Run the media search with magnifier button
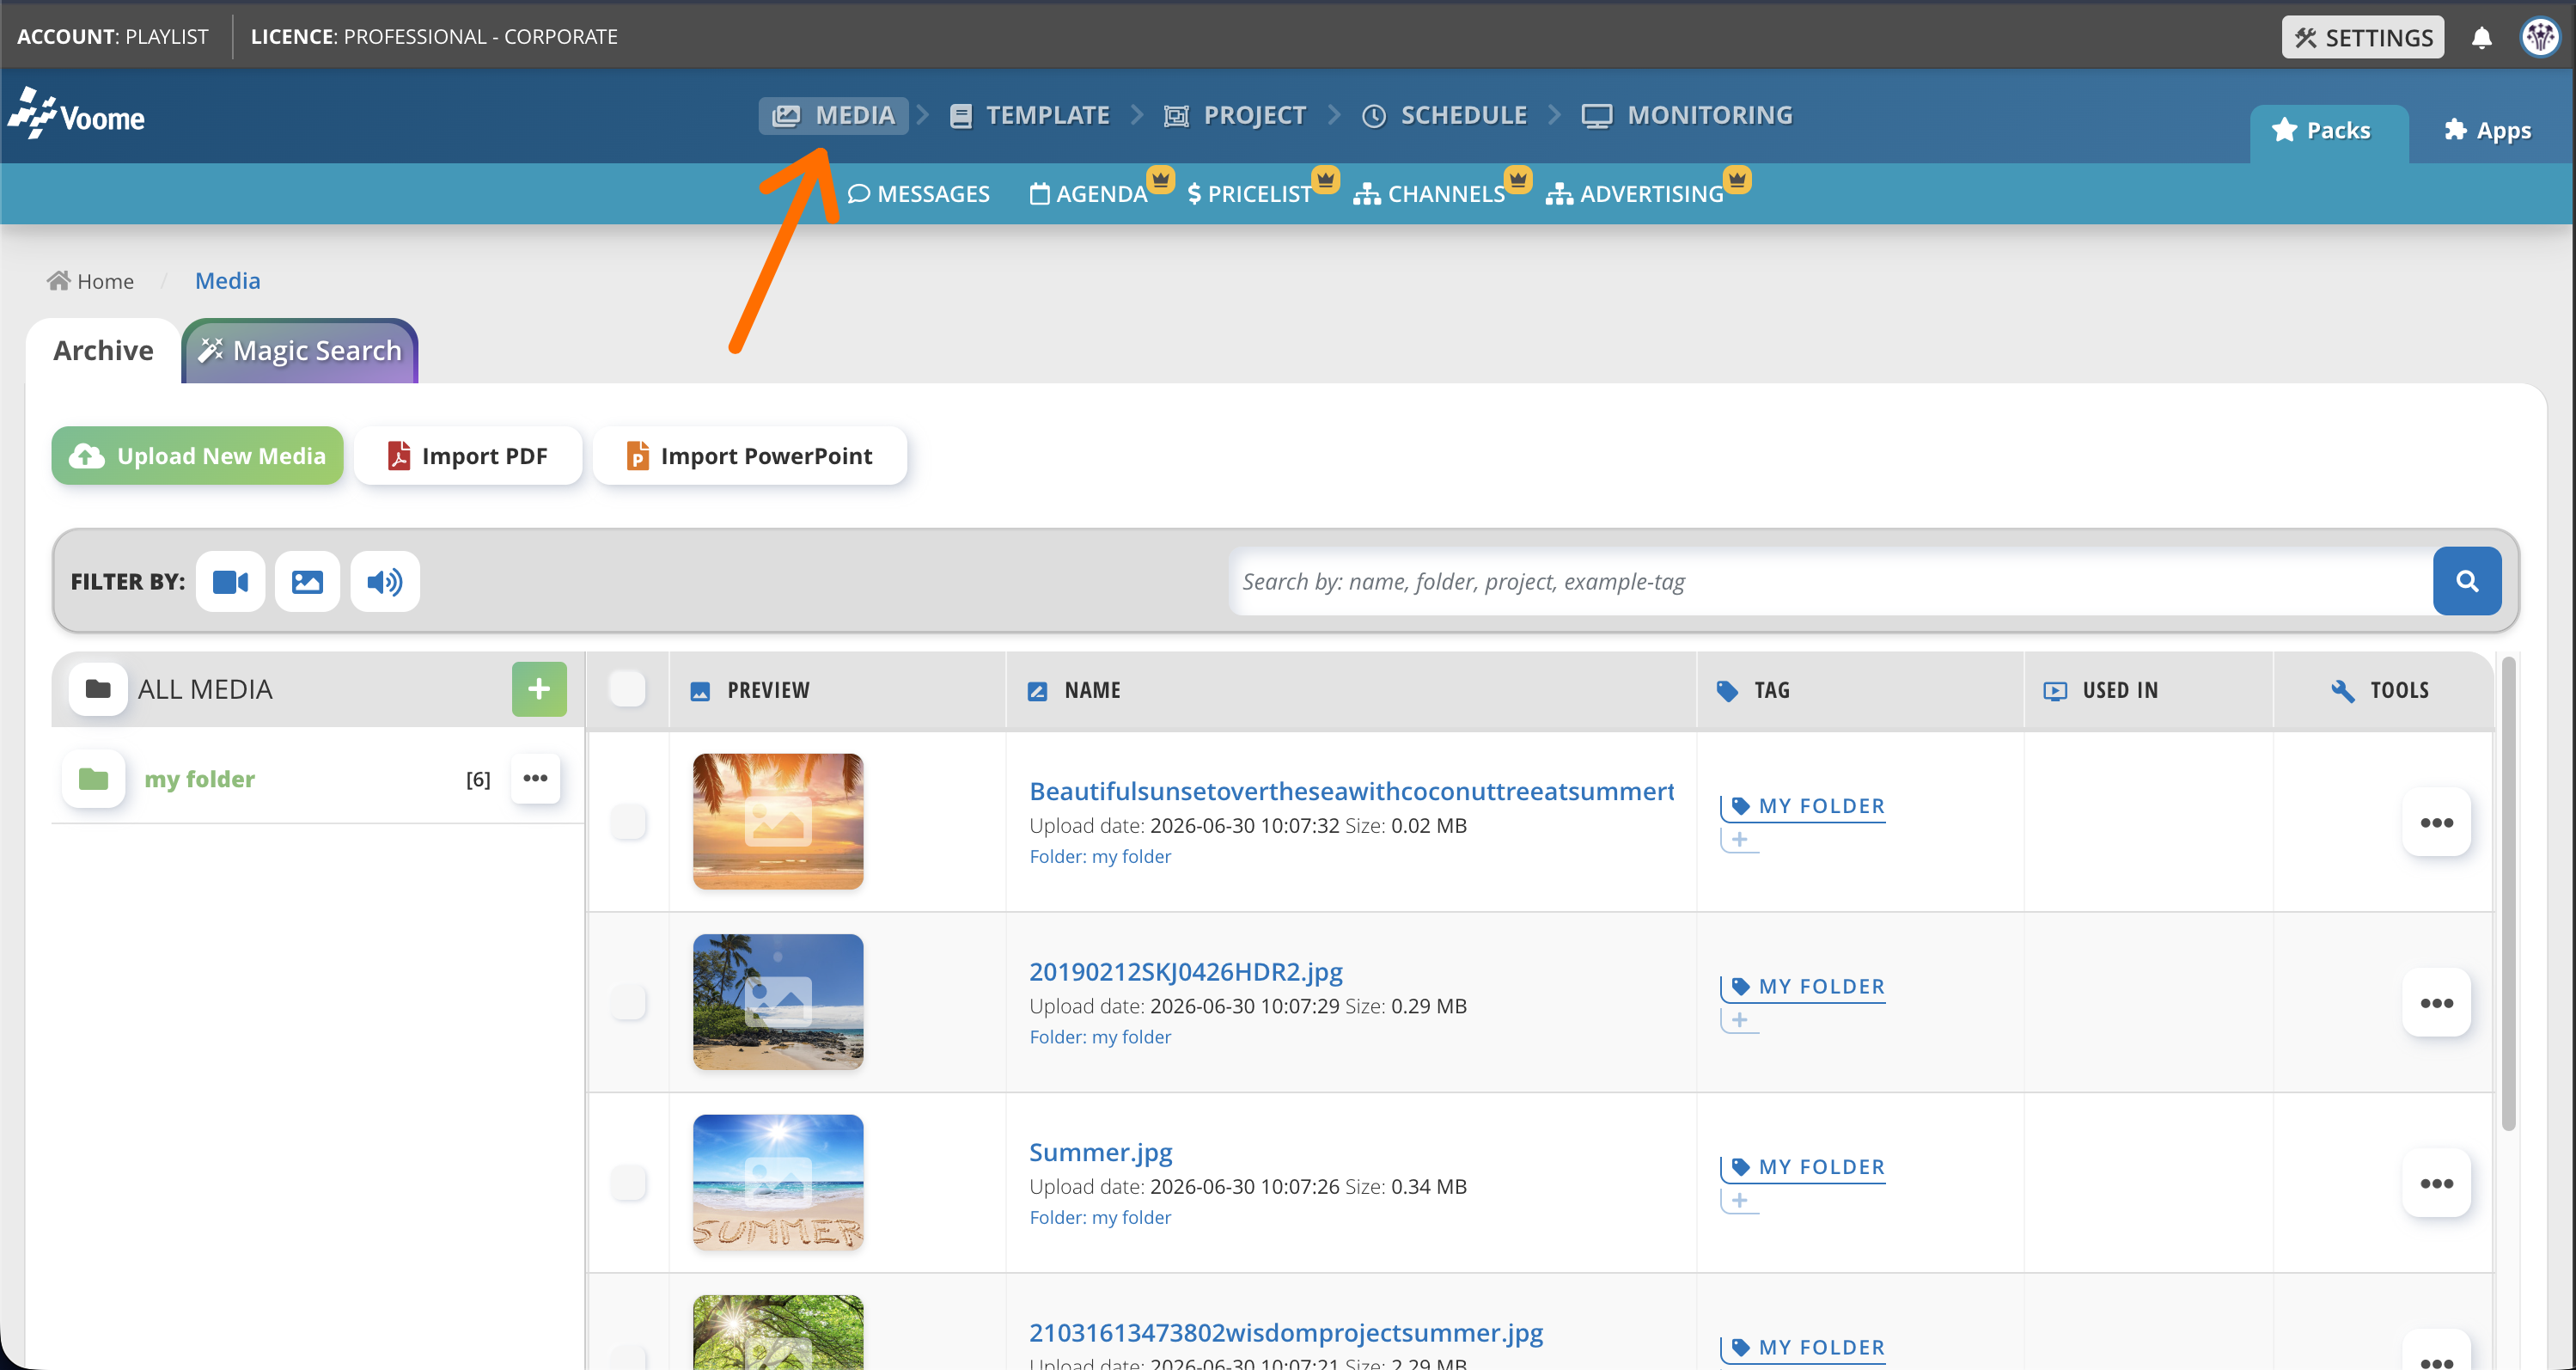Viewport: 2576px width, 1370px height. 2466,581
